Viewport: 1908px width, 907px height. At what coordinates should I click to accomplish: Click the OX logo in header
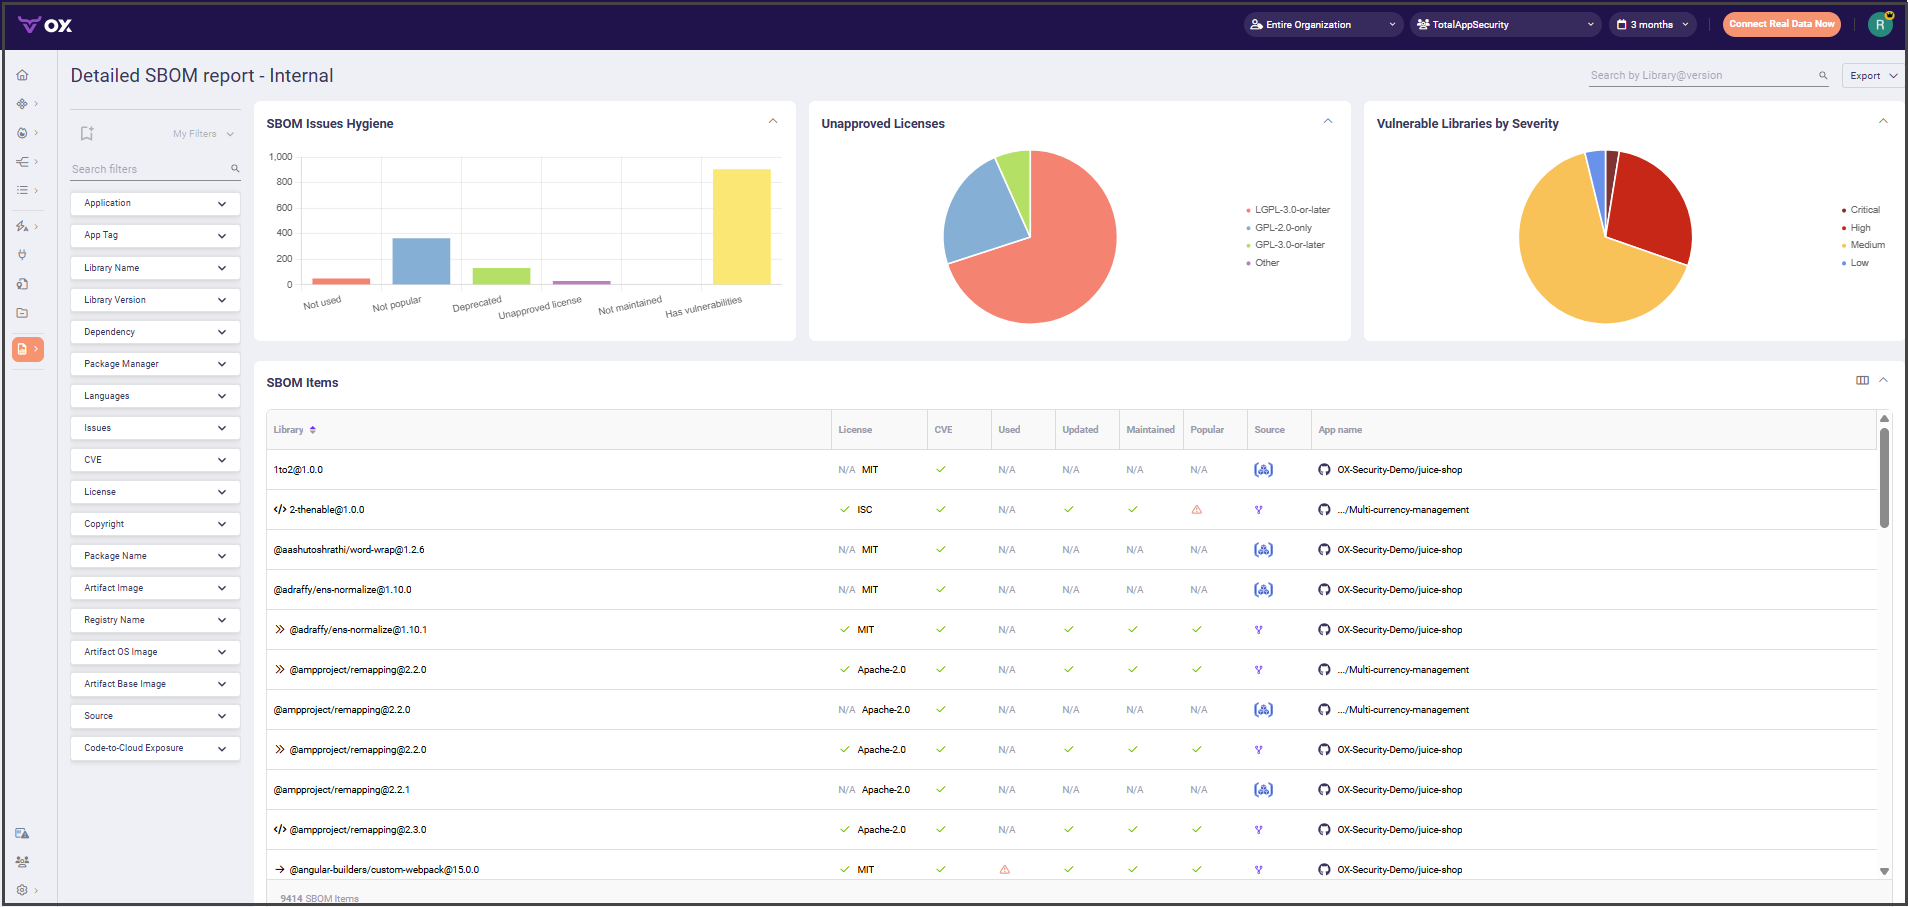click(45, 25)
